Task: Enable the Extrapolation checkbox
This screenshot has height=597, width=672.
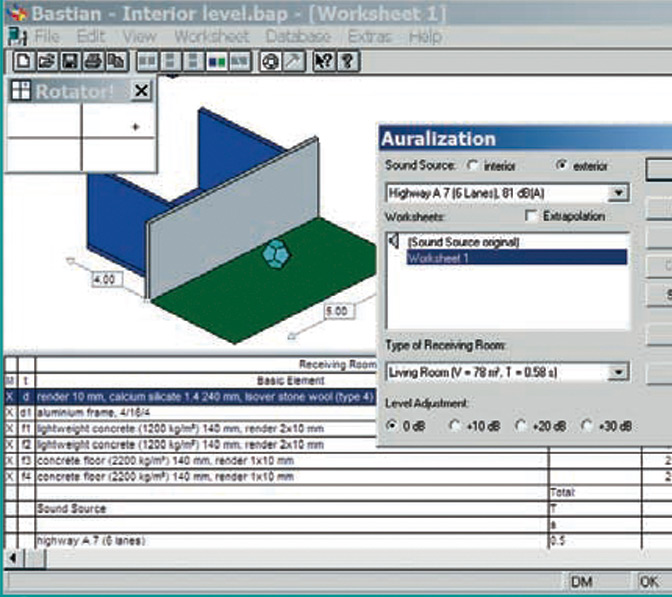Action: pos(531,216)
